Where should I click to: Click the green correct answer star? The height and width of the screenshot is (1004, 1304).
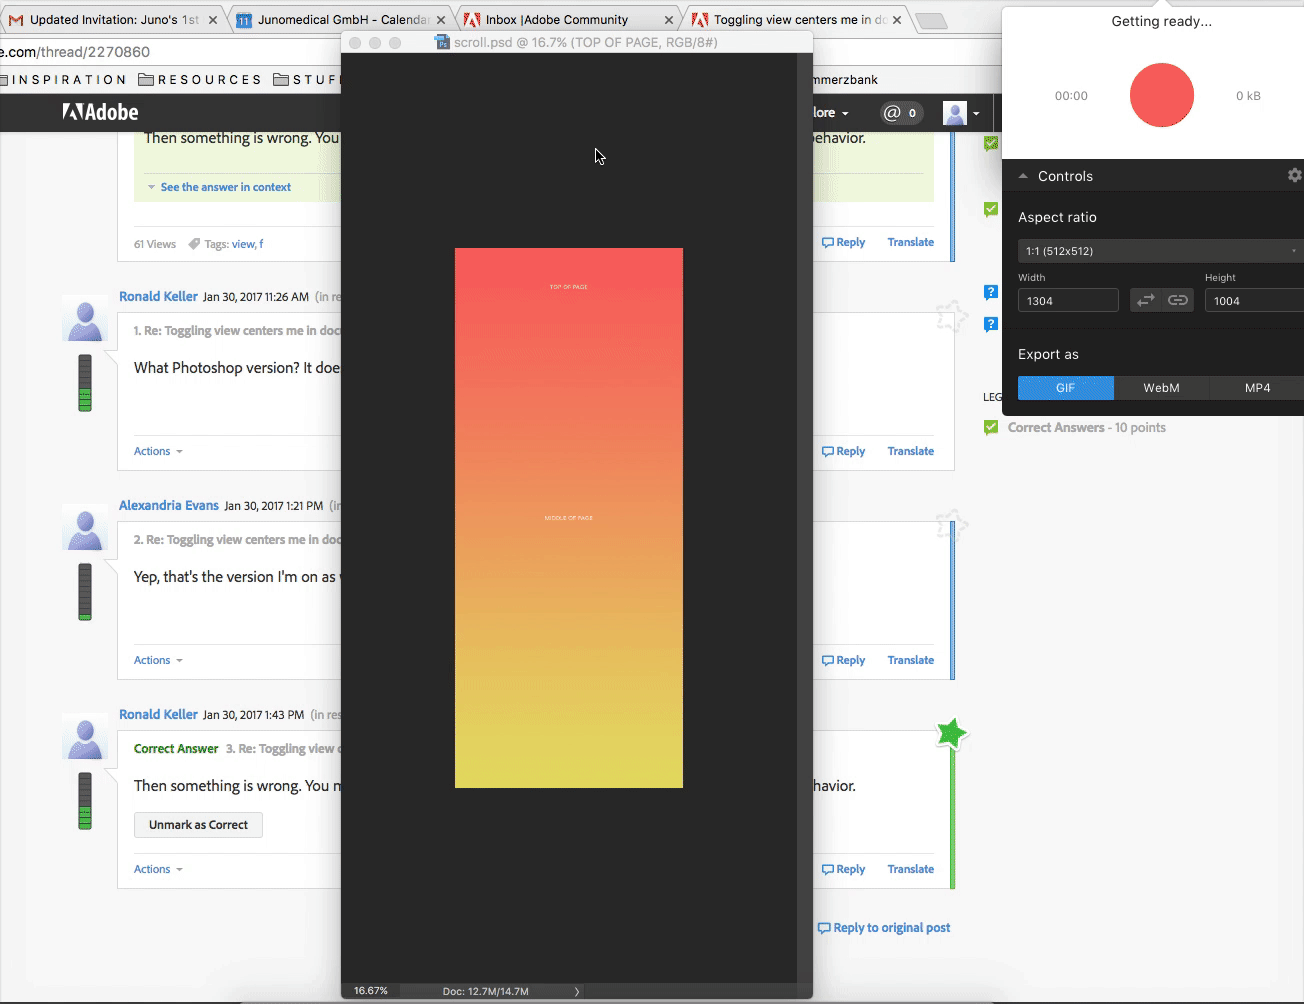coord(951,734)
